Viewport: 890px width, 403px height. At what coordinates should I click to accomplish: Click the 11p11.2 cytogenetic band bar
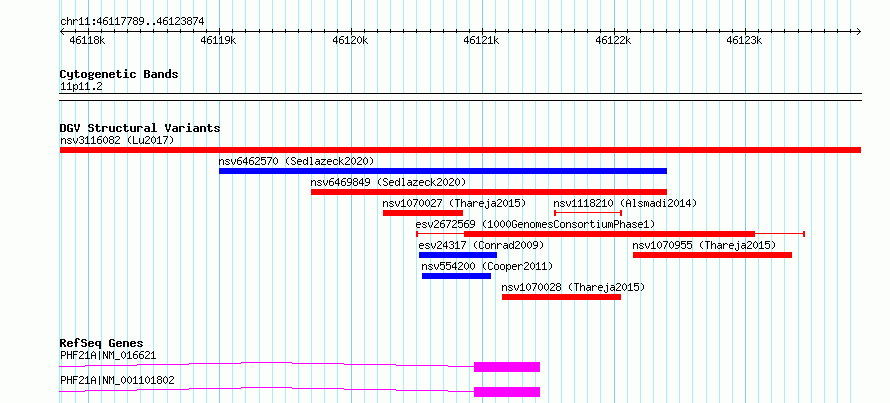[x=460, y=96]
